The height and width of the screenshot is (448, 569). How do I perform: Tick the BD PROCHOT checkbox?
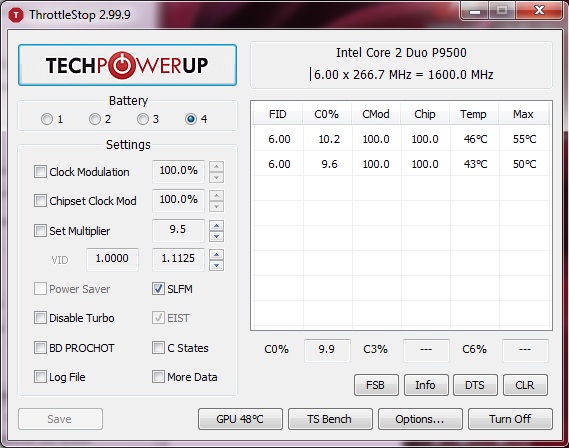tap(40, 348)
